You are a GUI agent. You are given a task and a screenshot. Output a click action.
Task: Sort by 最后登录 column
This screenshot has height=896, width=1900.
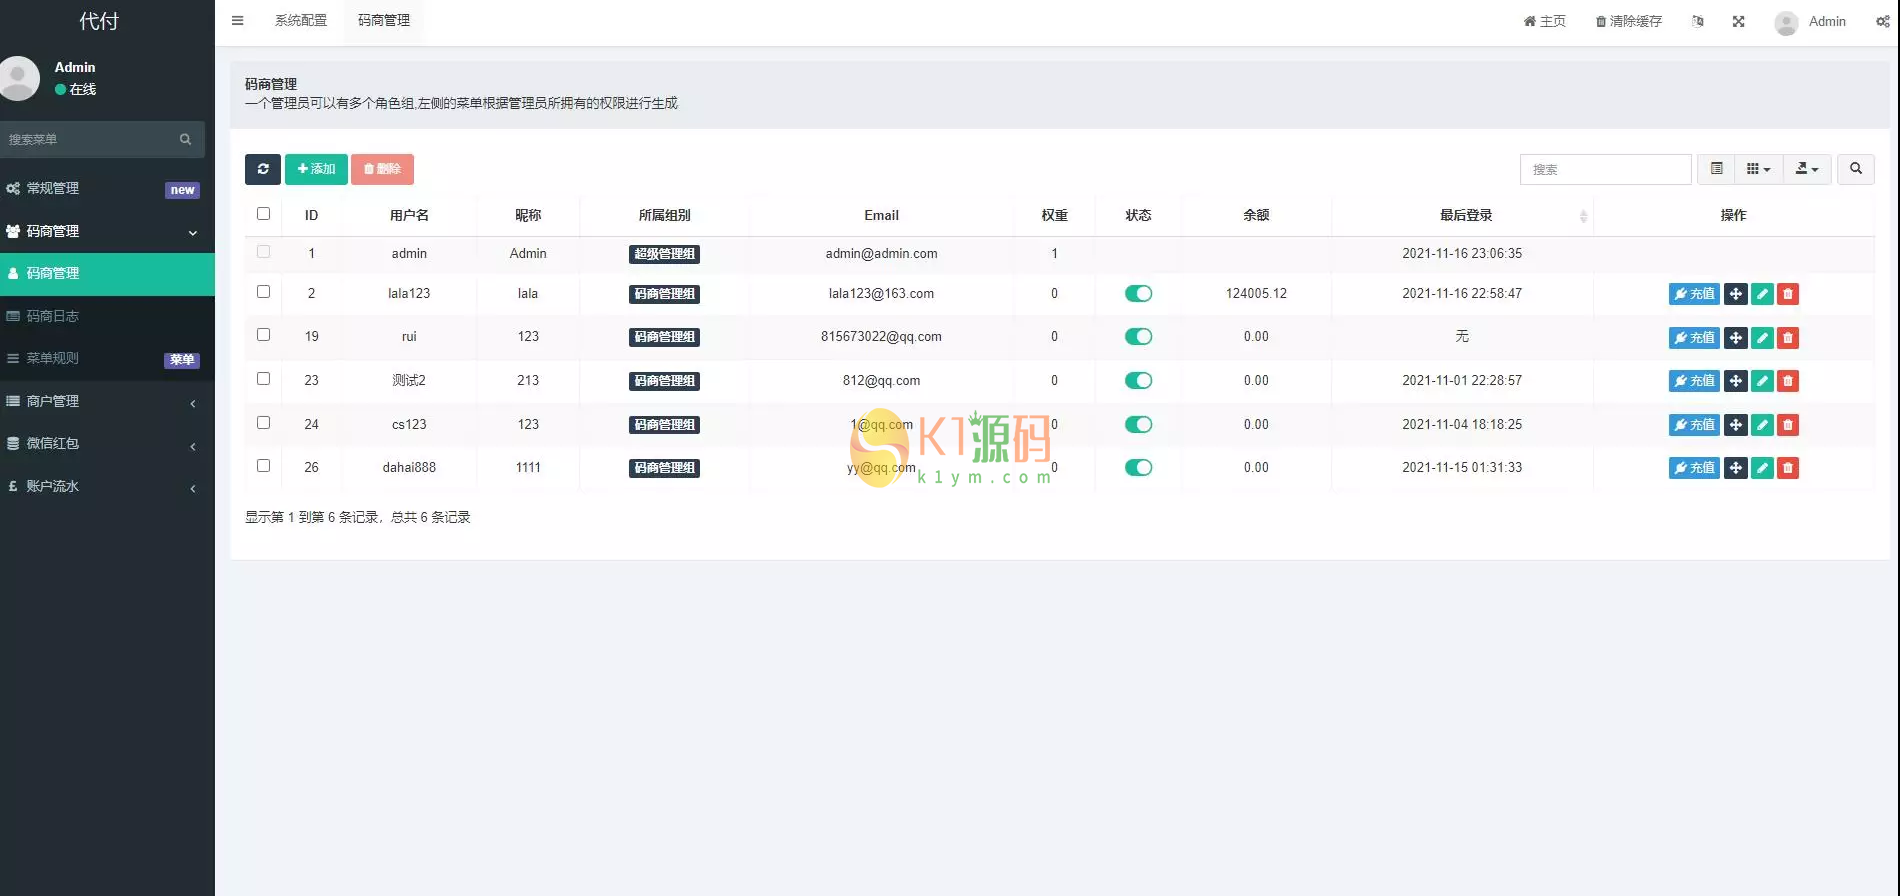[x=1466, y=215]
